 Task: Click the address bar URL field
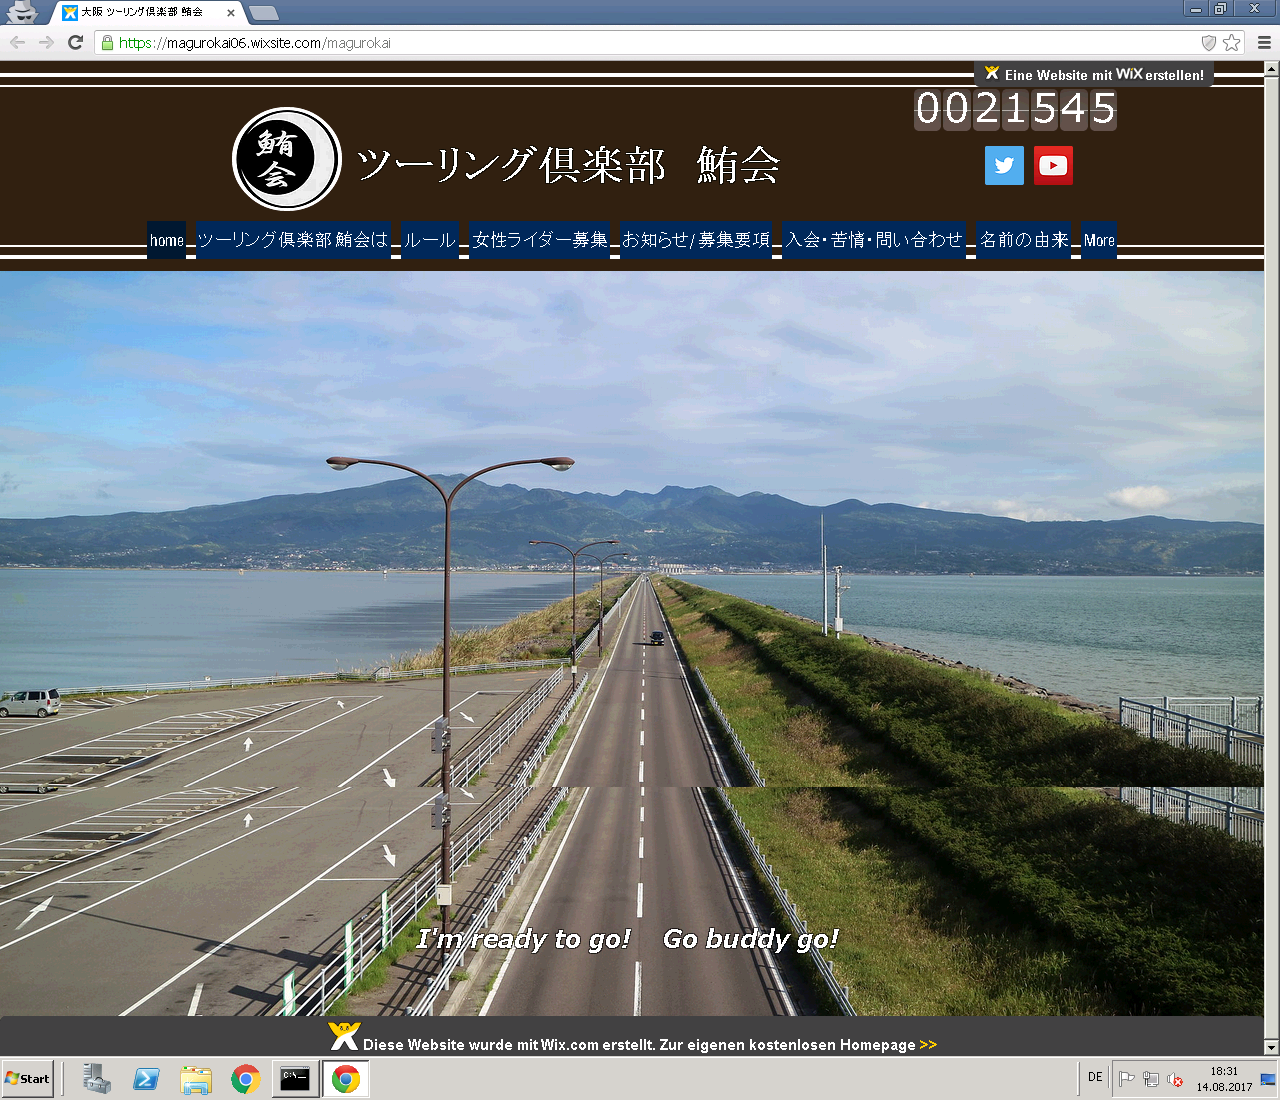(650, 42)
